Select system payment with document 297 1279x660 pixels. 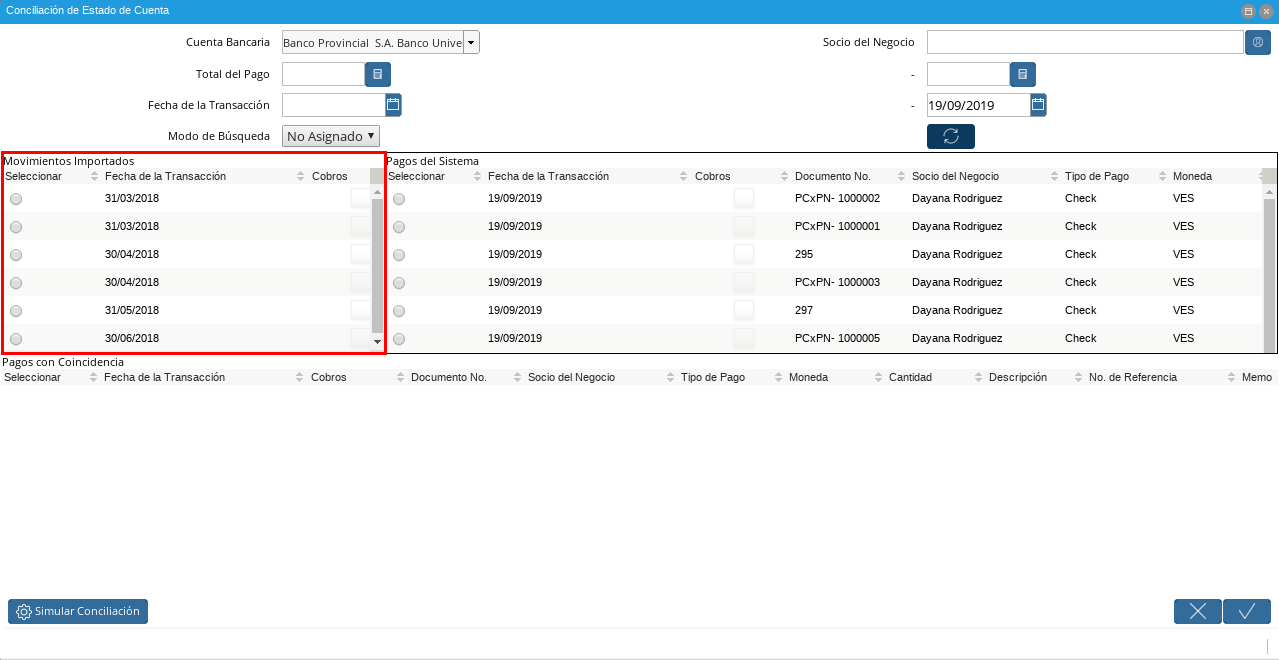399,311
